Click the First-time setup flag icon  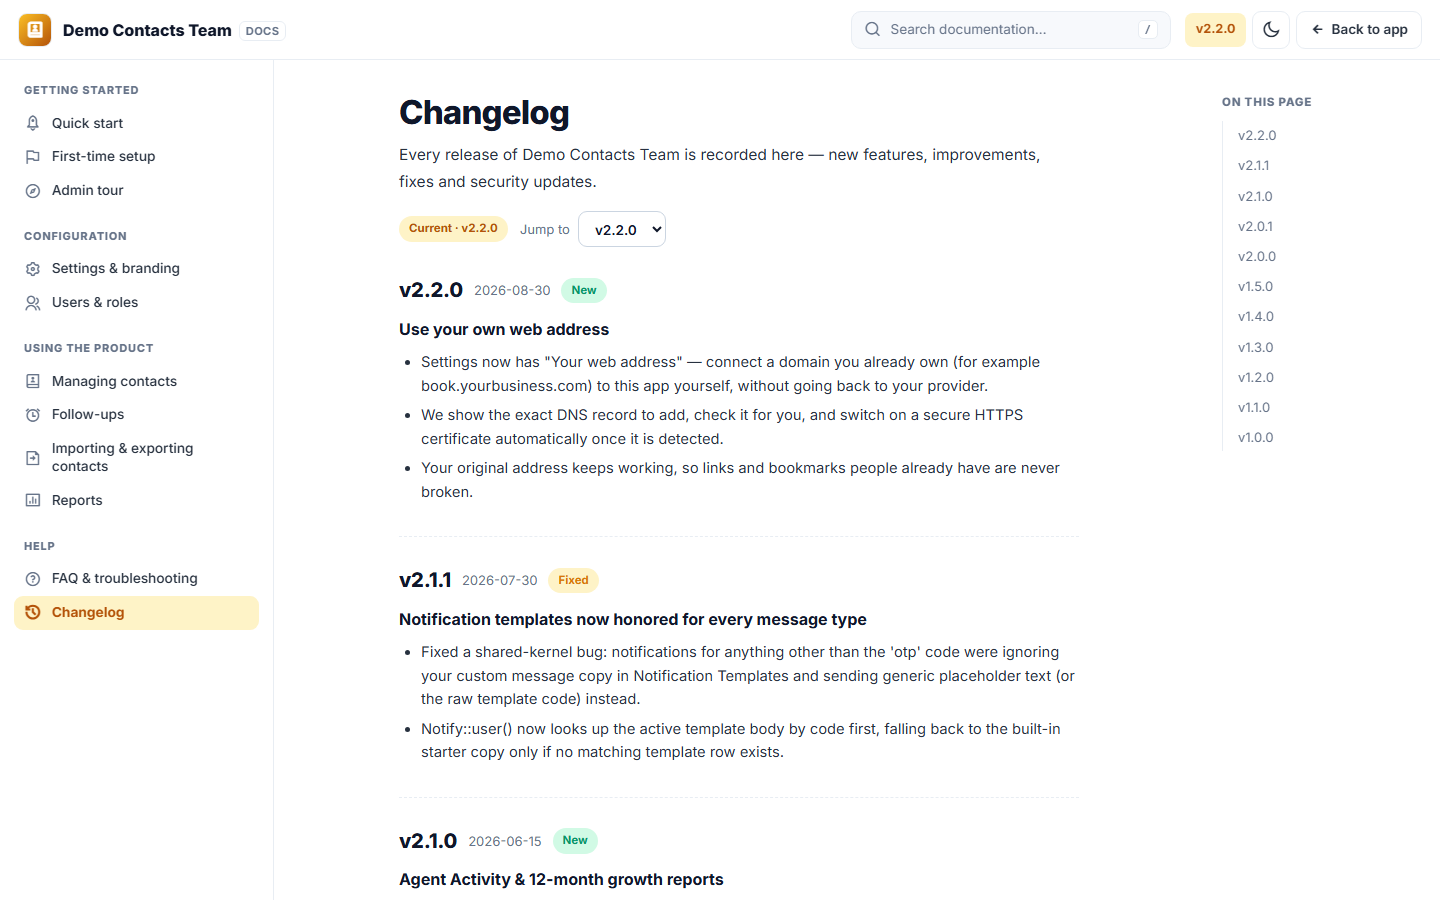(x=33, y=157)
